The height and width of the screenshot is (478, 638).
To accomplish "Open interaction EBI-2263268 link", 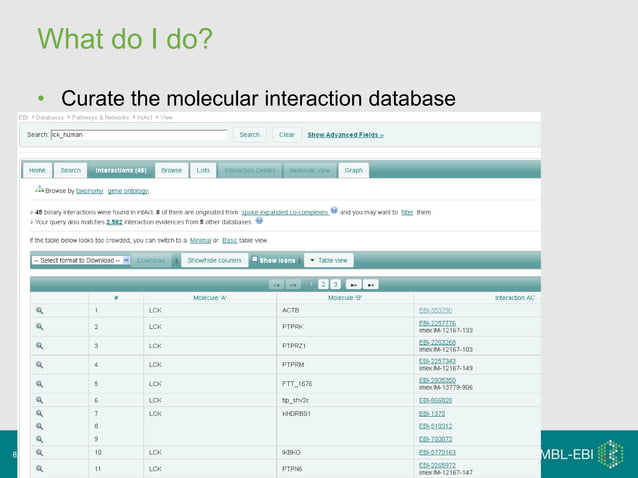I will pyautogui.click(x=437, y=342).
